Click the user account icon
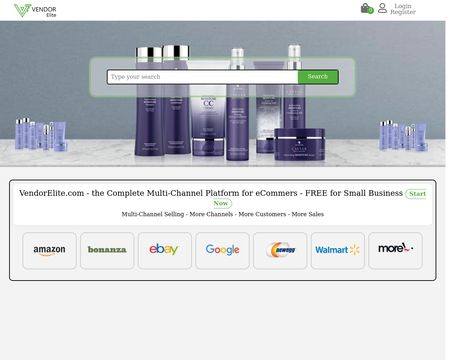The width and height of the screenshot is (450, 360). click(382, 8)
